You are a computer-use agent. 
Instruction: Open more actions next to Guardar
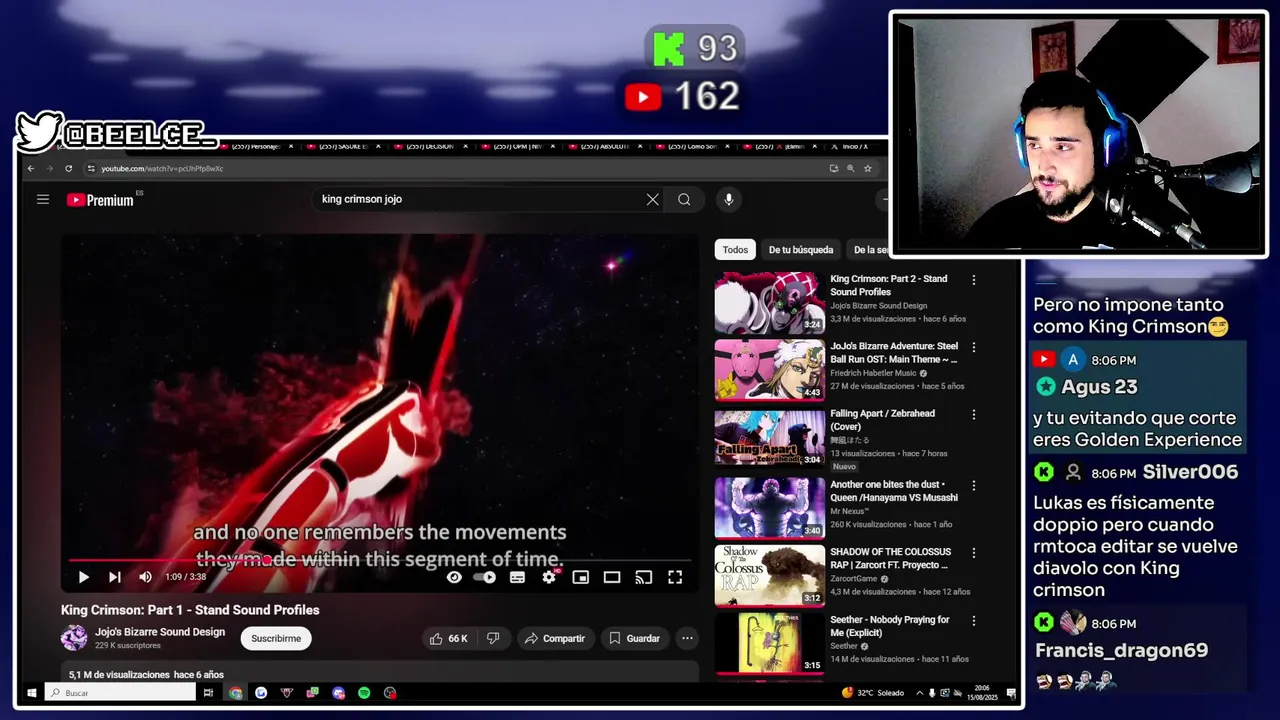point(687,638)
